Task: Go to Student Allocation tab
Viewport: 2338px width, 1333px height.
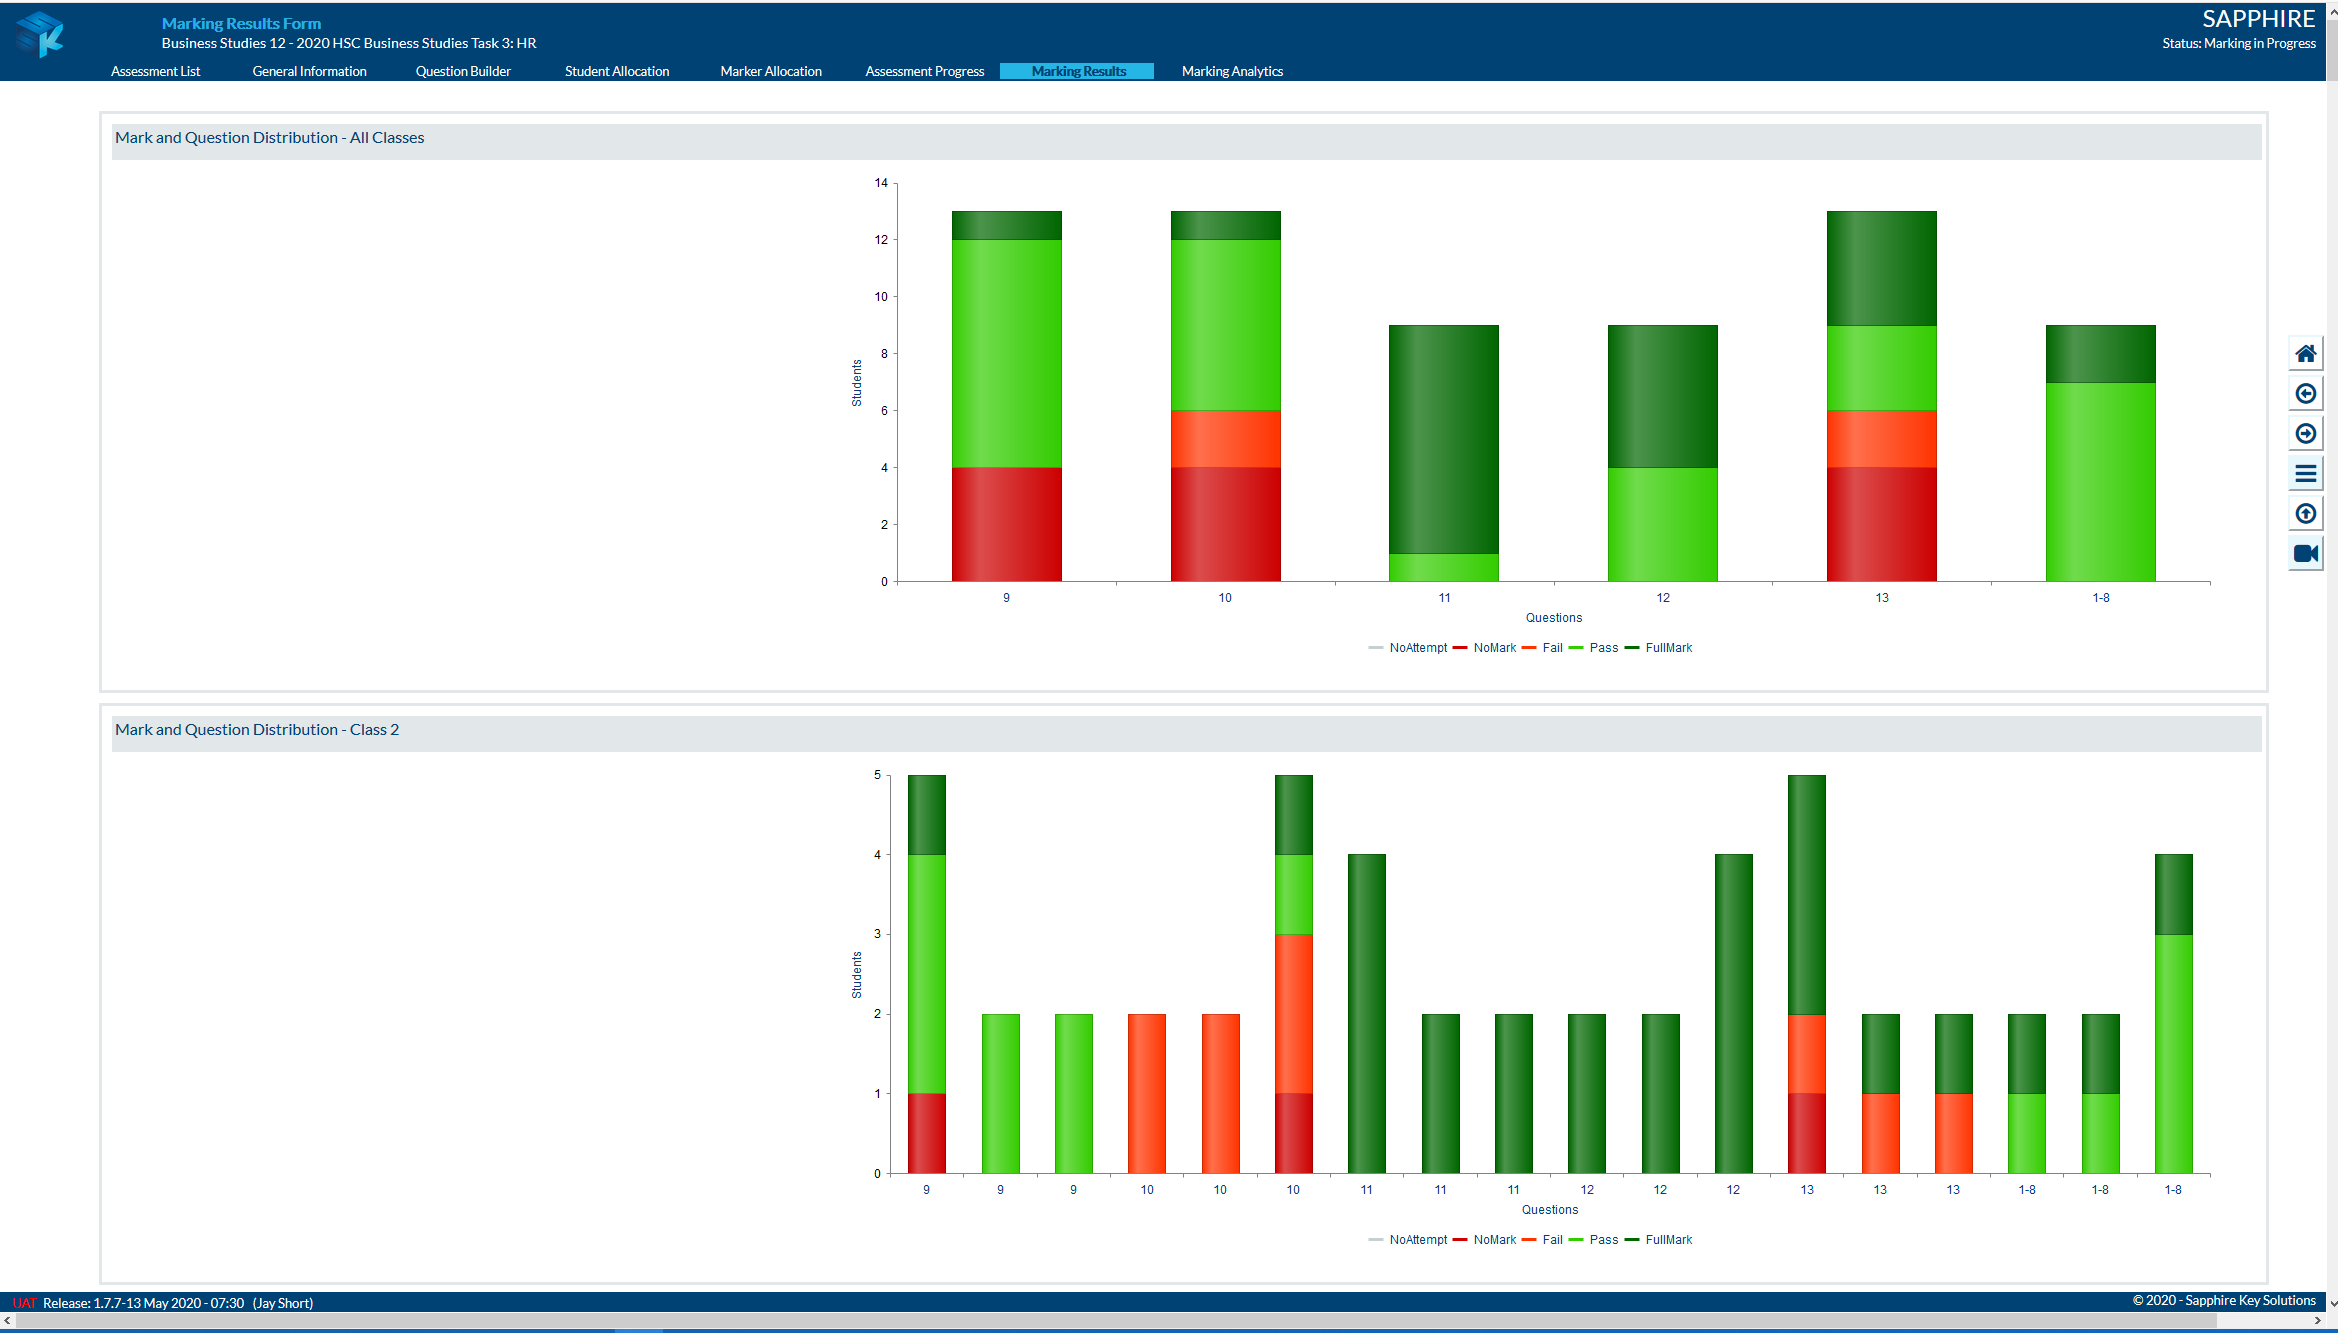Action: coord(617,71)
